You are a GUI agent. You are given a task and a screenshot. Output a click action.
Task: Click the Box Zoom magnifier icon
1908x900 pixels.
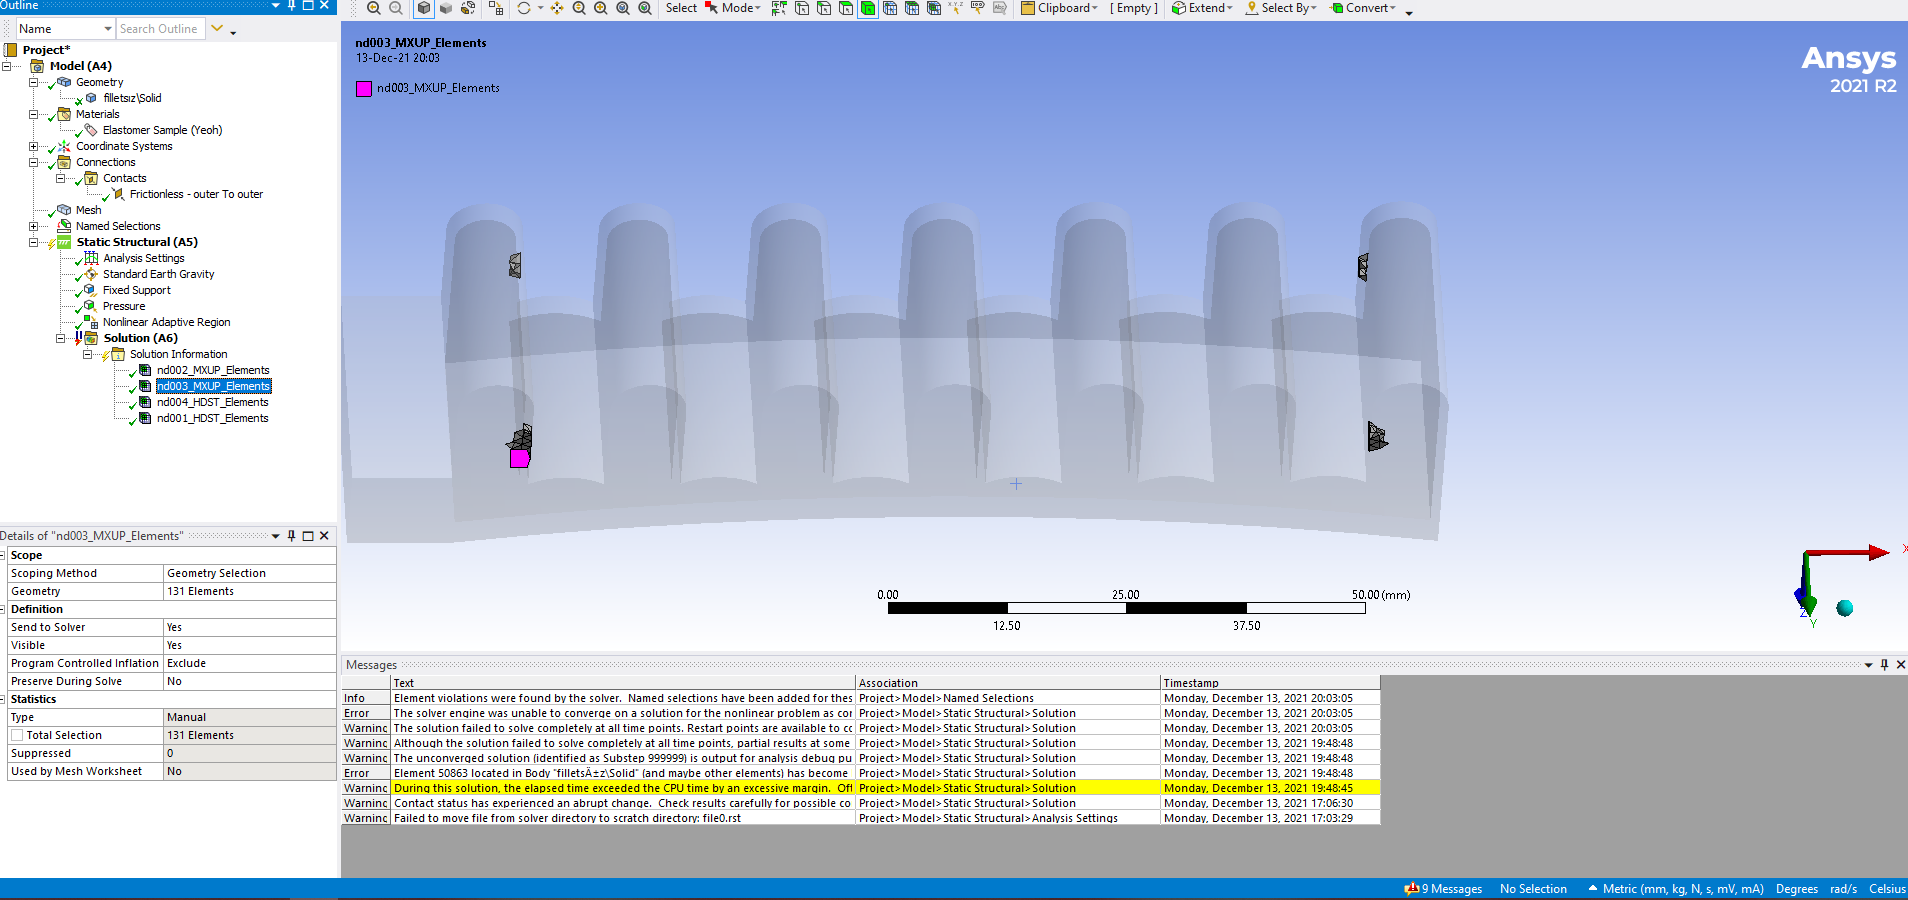point(601,8)
